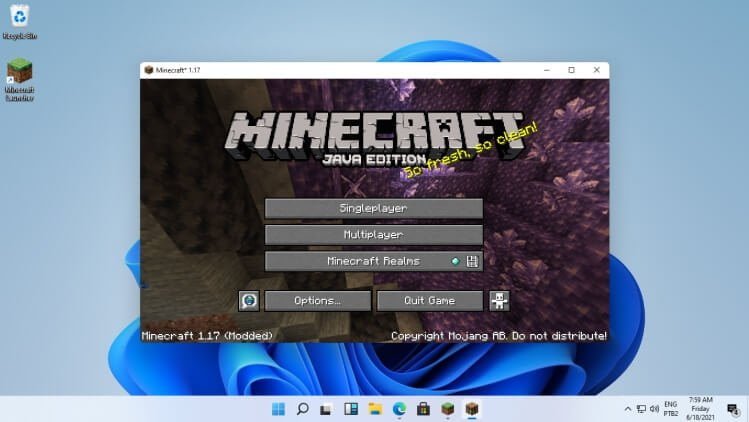This screenshot has width=749, height=422.
Task: Click the volume speaker icon in system tray
Action: (654, 409)
